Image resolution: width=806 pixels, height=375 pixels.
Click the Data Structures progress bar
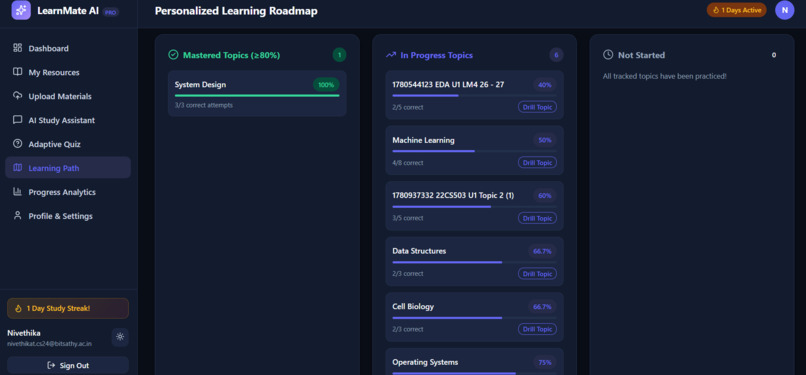click(474, 262)
